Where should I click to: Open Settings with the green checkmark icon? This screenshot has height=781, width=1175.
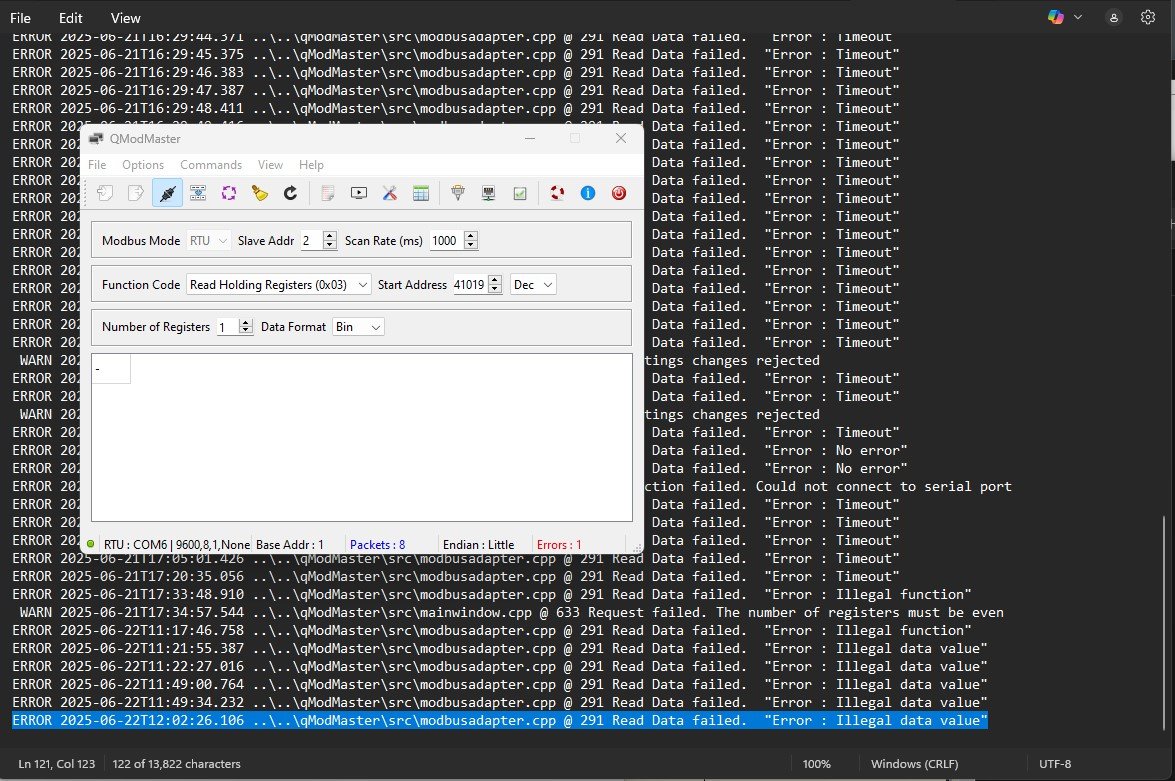coord(520,193)
